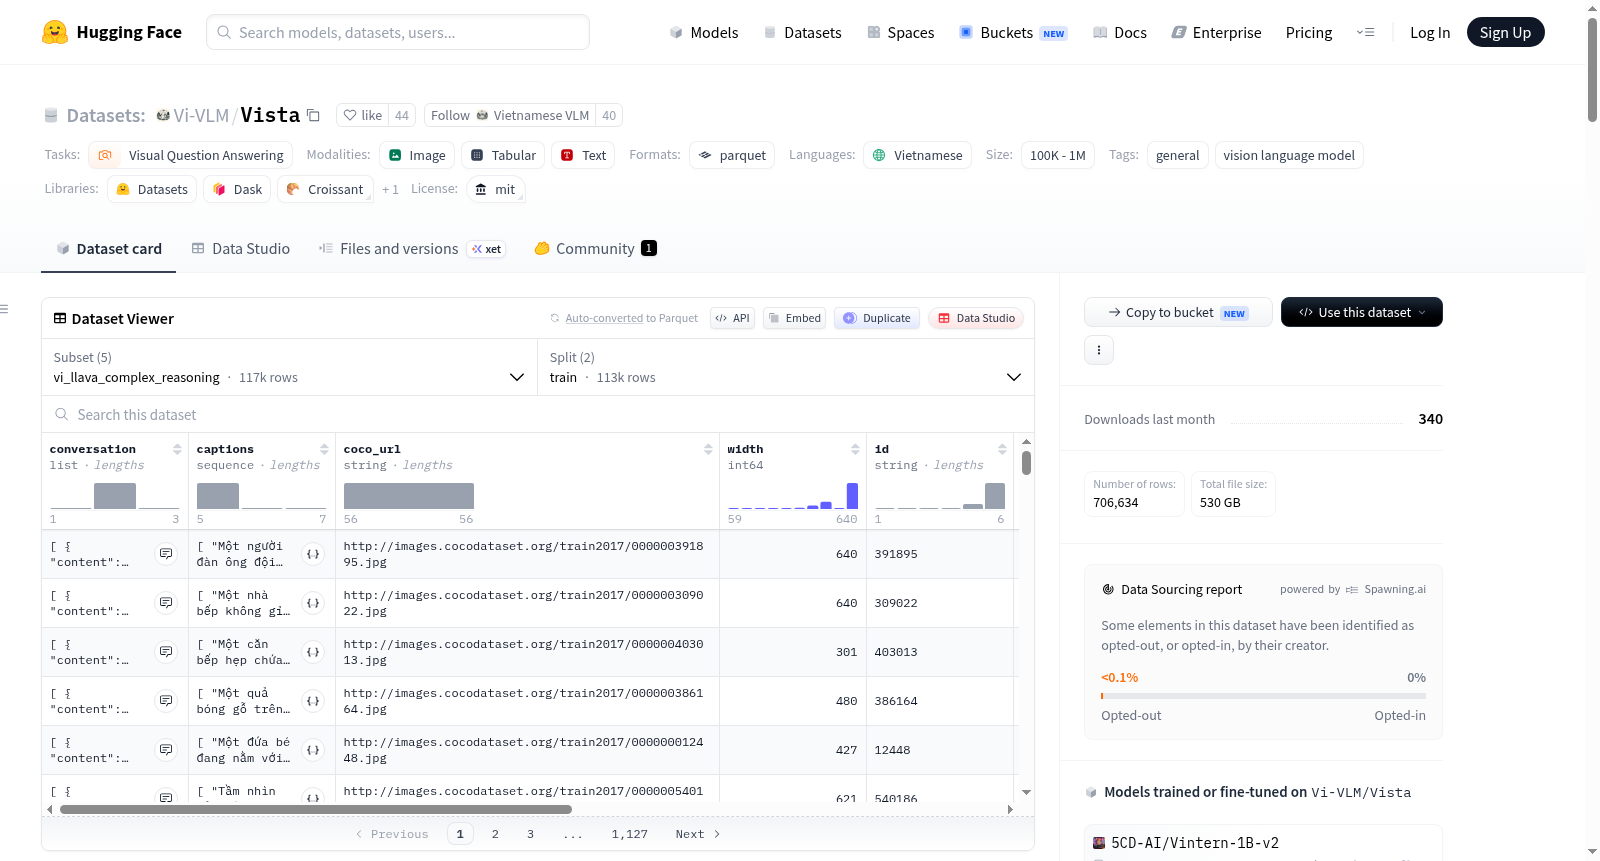Show the +1 additional libraries
Viewport: 1600px width, 861px height.
390,189
